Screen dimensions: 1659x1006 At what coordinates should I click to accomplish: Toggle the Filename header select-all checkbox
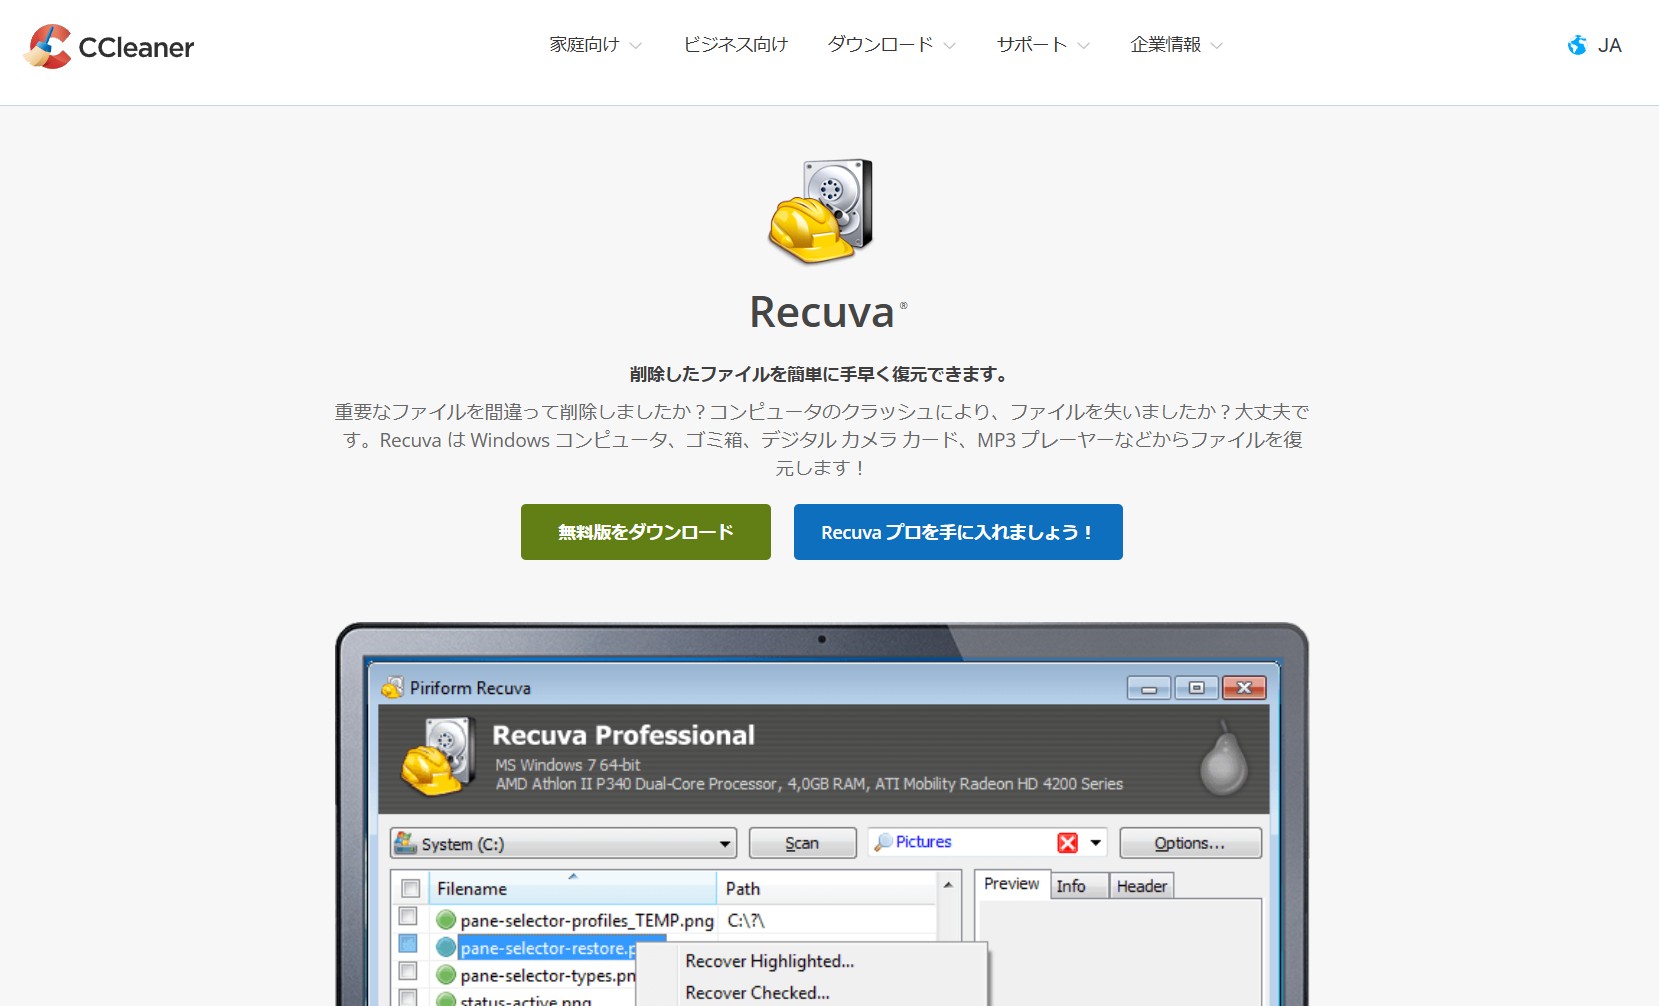coord(410,888)
